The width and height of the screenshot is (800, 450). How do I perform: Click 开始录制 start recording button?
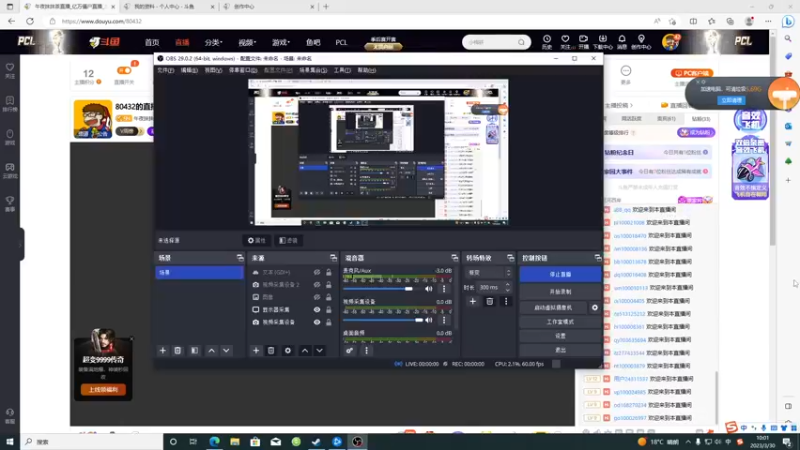pos(560,291)
